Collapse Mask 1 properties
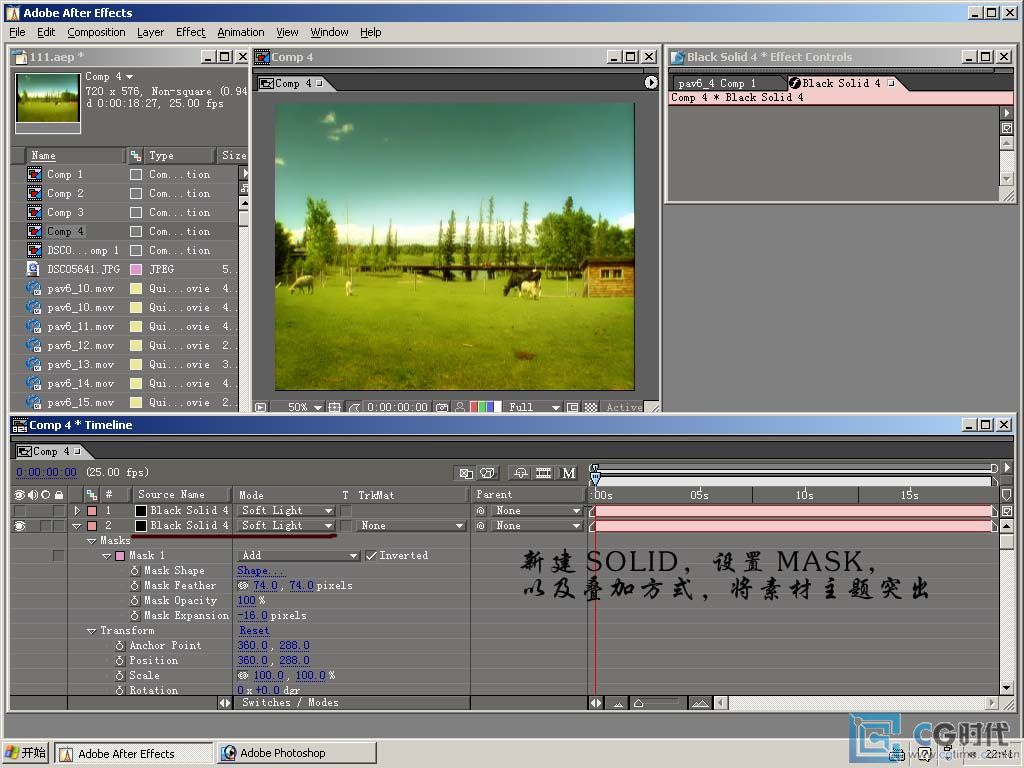 106,556
